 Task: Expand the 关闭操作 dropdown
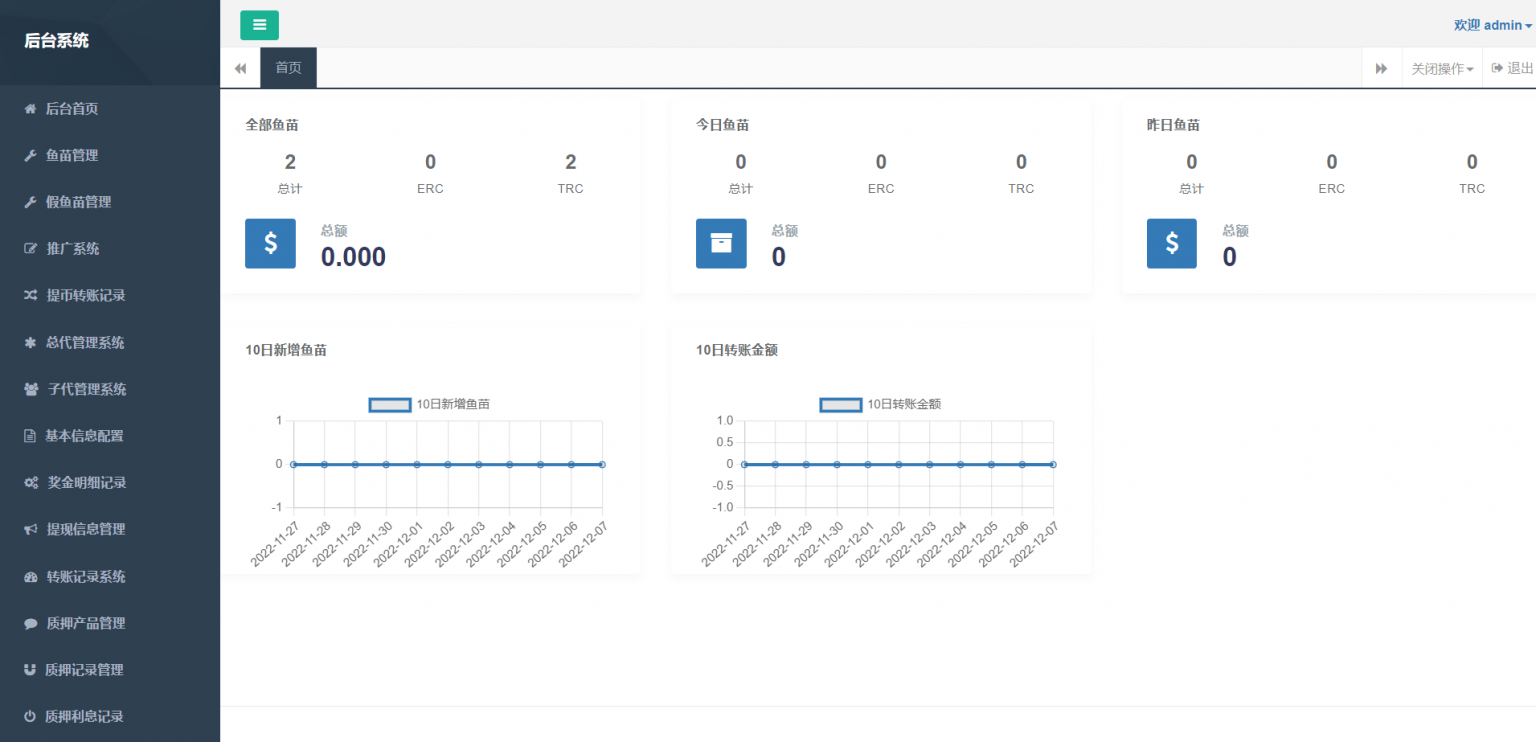[x=1442, y=69]
